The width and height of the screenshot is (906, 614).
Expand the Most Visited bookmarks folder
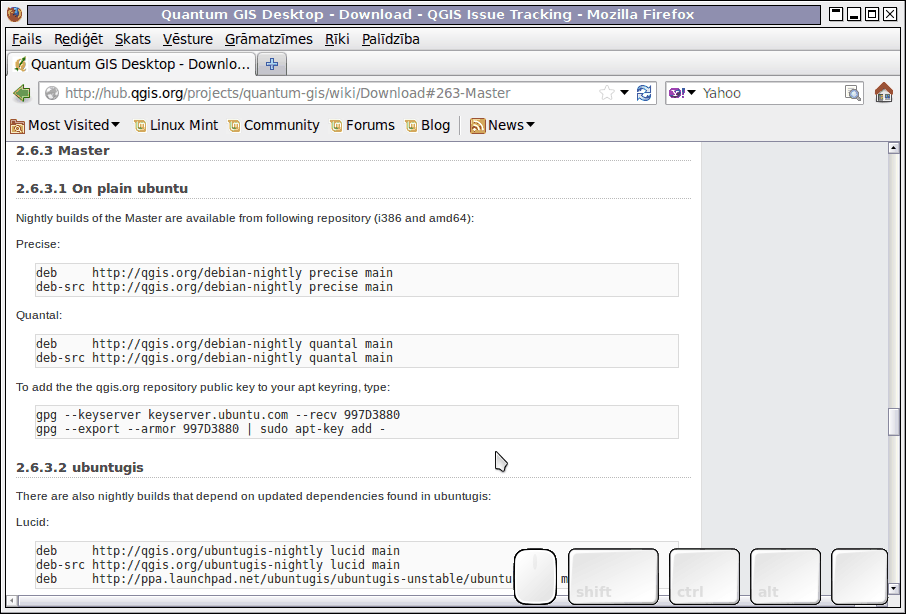65,125
